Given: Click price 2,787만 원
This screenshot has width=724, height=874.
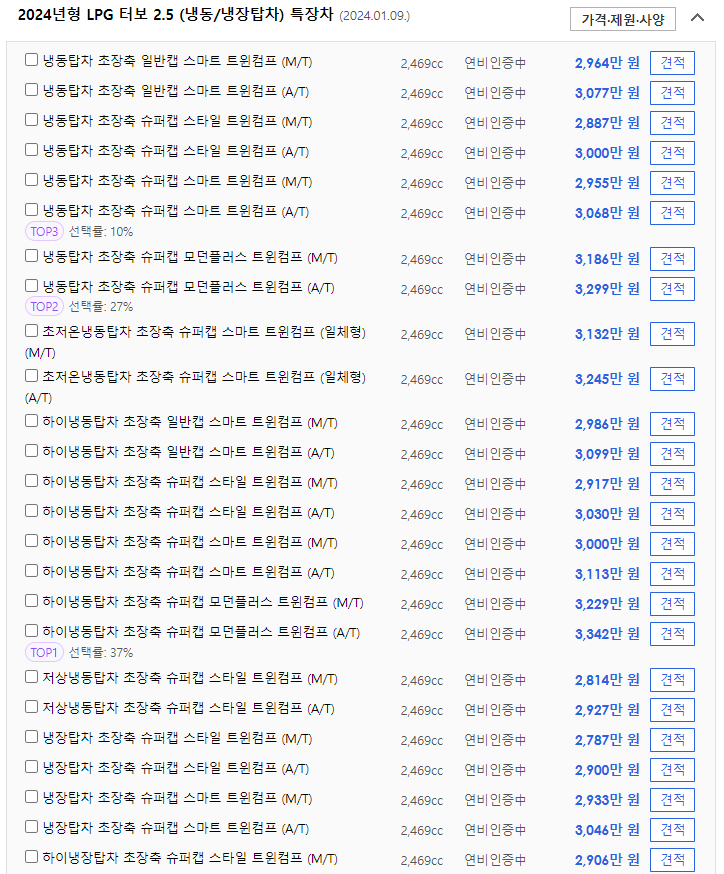Looking at the screenshot, I should click(x=607, y=740).
